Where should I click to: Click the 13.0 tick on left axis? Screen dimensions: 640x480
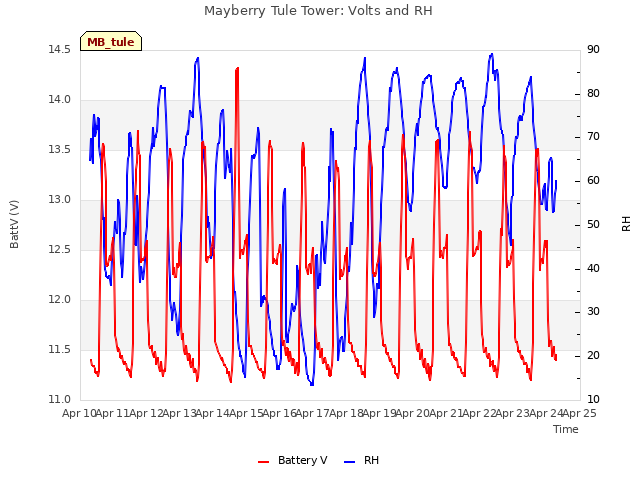coord(60,200)
